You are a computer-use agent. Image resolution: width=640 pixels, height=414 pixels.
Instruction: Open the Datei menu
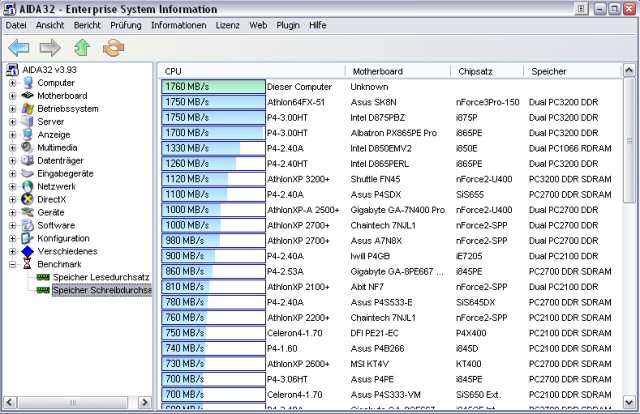[x=16, y=25]
